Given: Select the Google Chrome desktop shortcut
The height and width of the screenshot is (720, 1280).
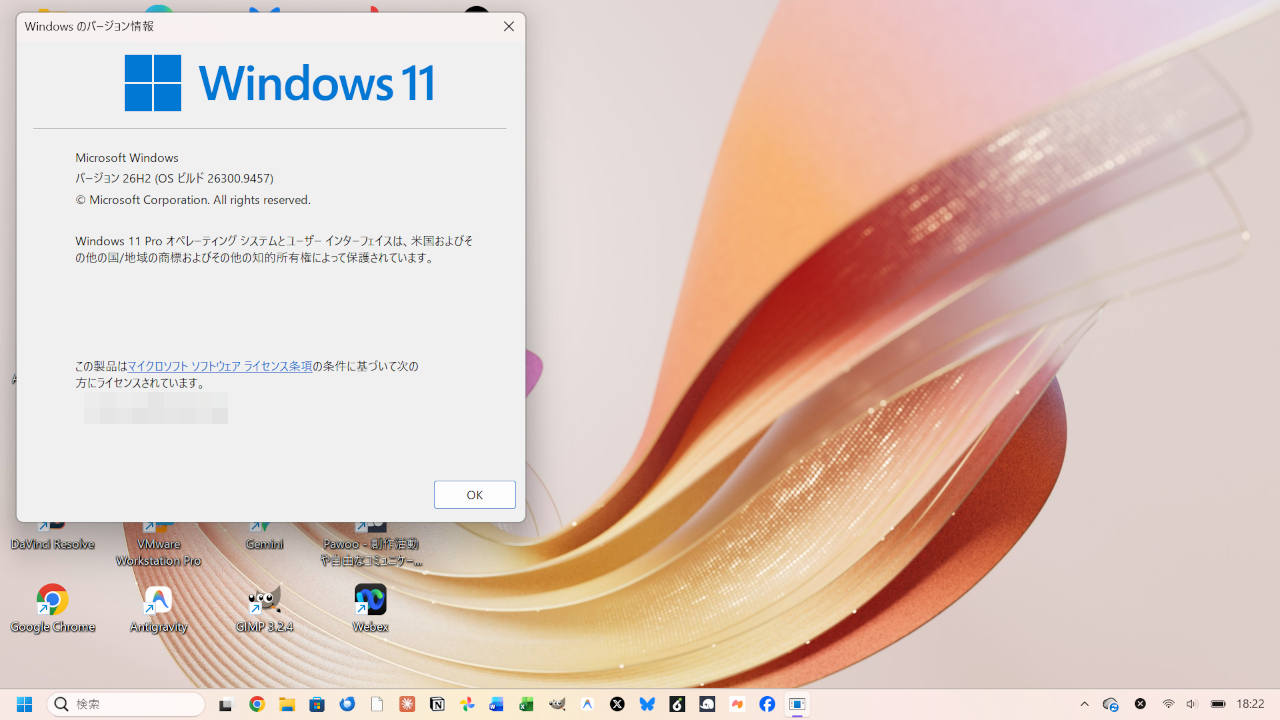Looking at the screenshot, I should (52, 608).
